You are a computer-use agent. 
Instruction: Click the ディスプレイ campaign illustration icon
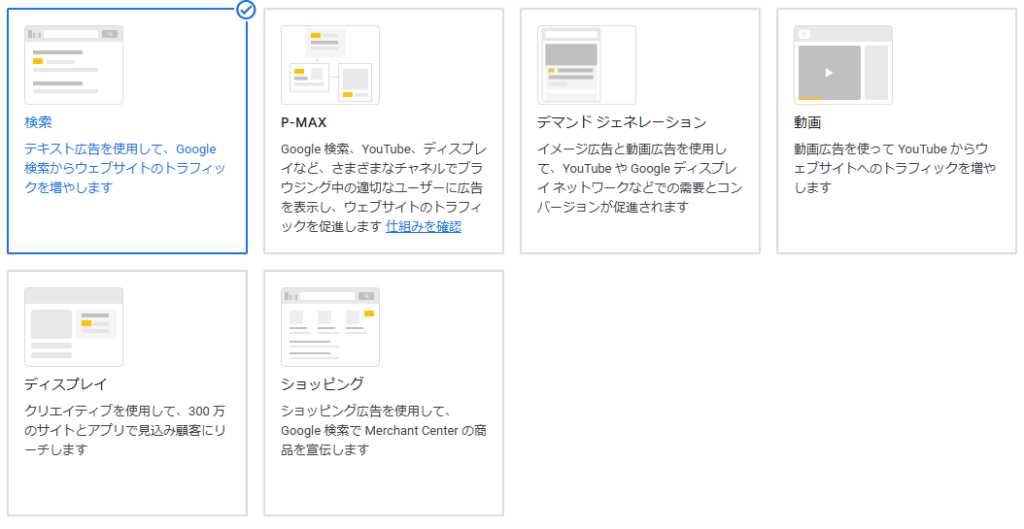74,327
